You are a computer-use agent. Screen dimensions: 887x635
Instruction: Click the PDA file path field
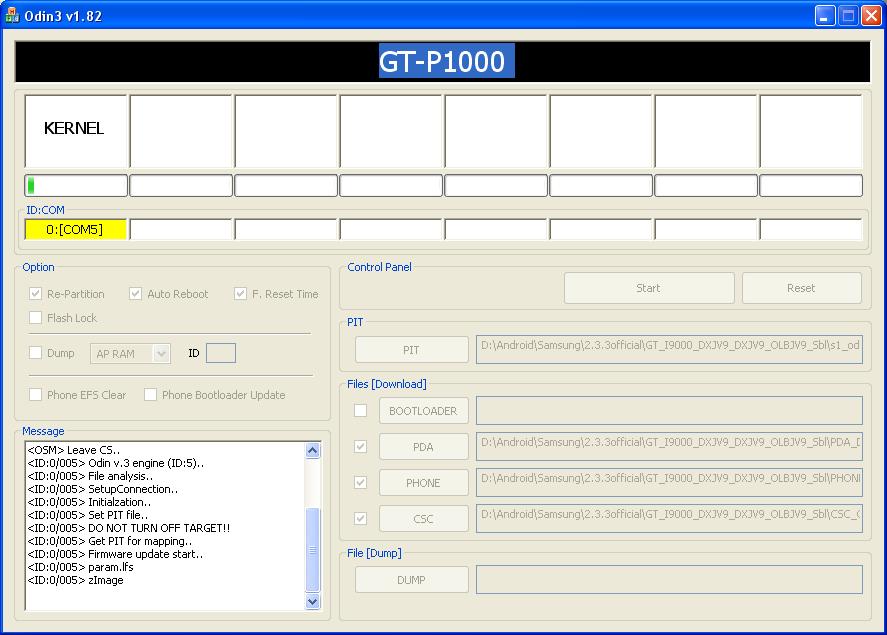(x=669, y=447)
